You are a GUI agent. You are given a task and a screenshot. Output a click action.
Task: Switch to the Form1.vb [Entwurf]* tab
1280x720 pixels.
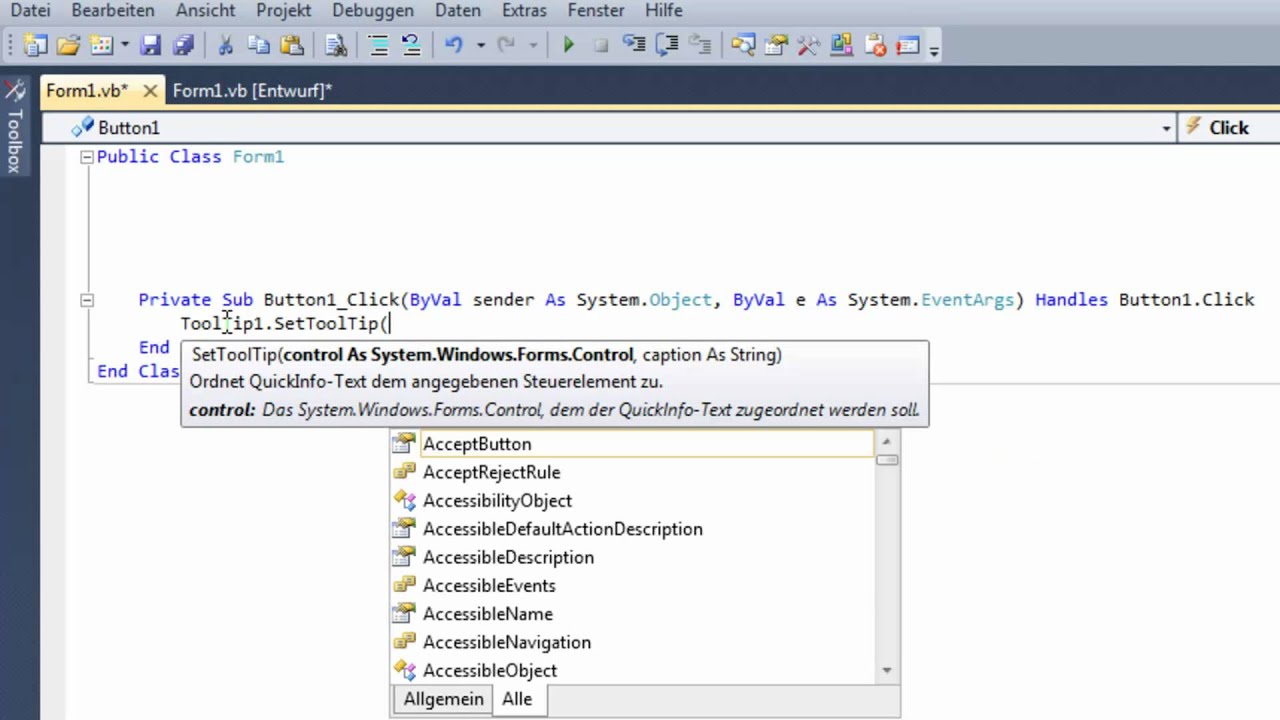252,91
